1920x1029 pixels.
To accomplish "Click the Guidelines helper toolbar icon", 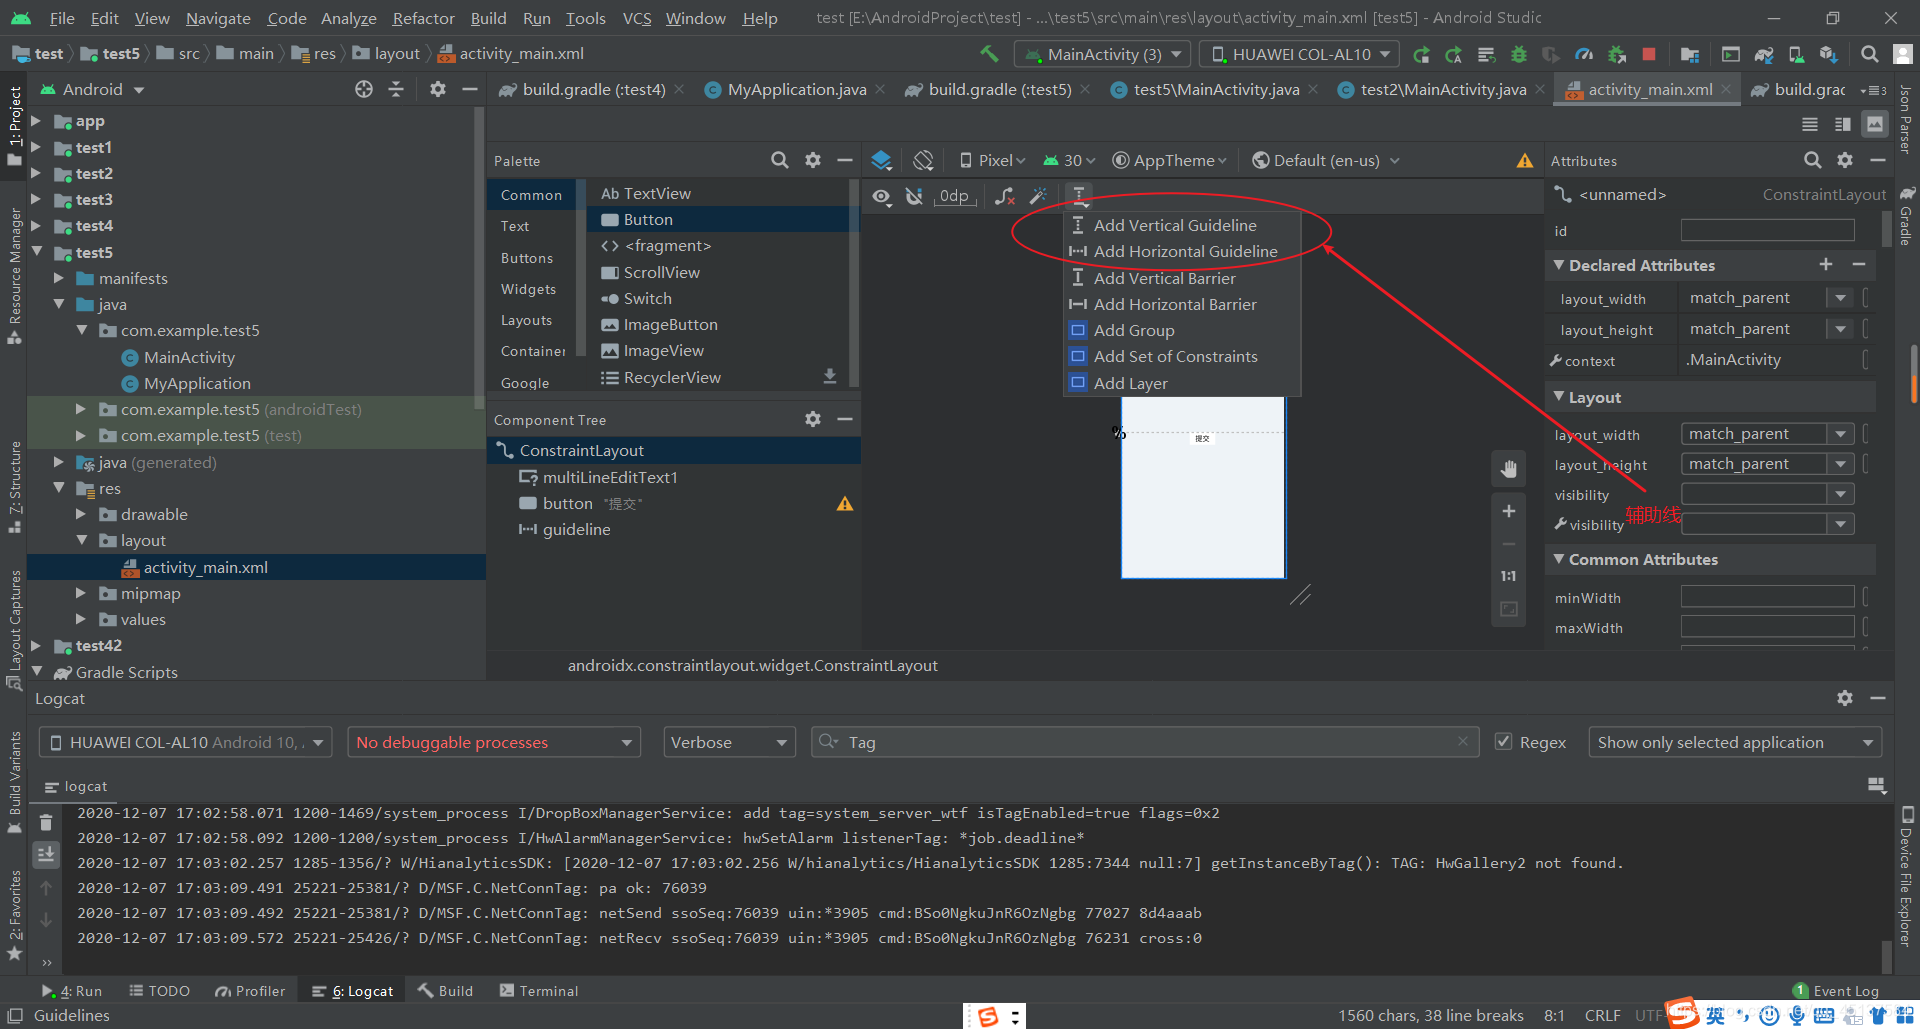I will tap(1079, 196).
